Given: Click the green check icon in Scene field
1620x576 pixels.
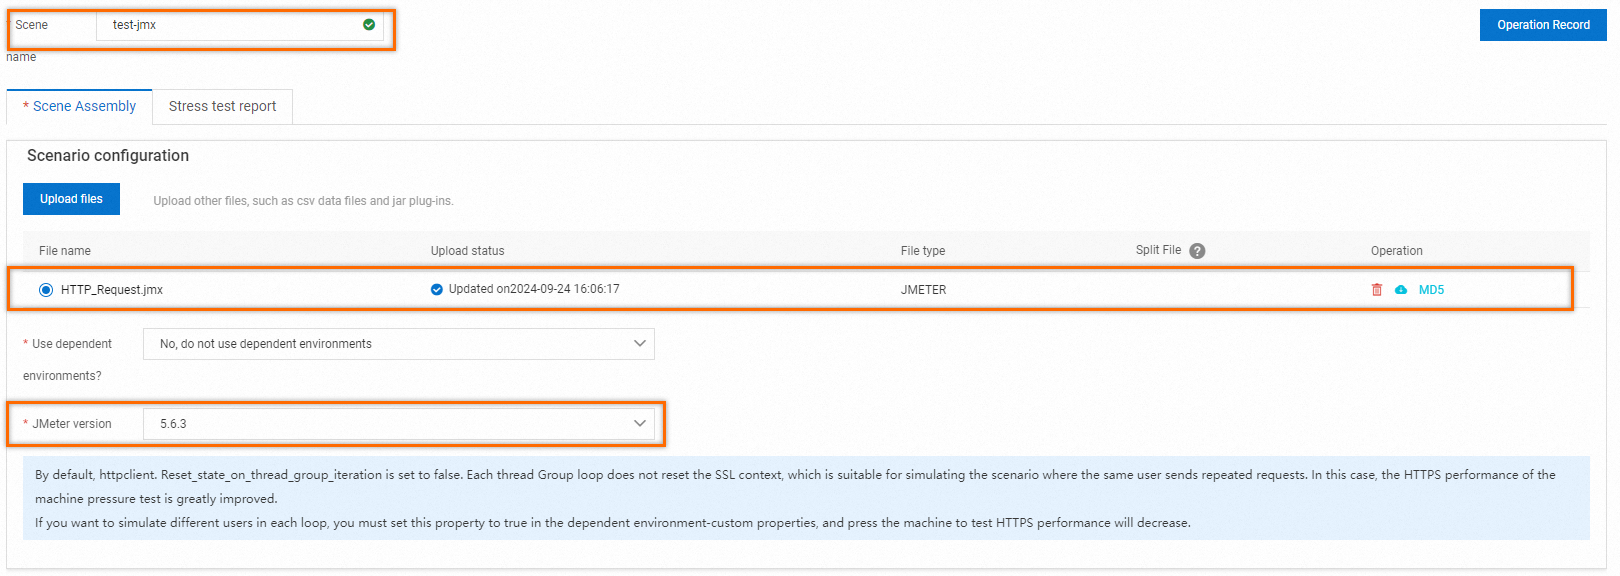Looking at the screenshot, I should point(369,25).
